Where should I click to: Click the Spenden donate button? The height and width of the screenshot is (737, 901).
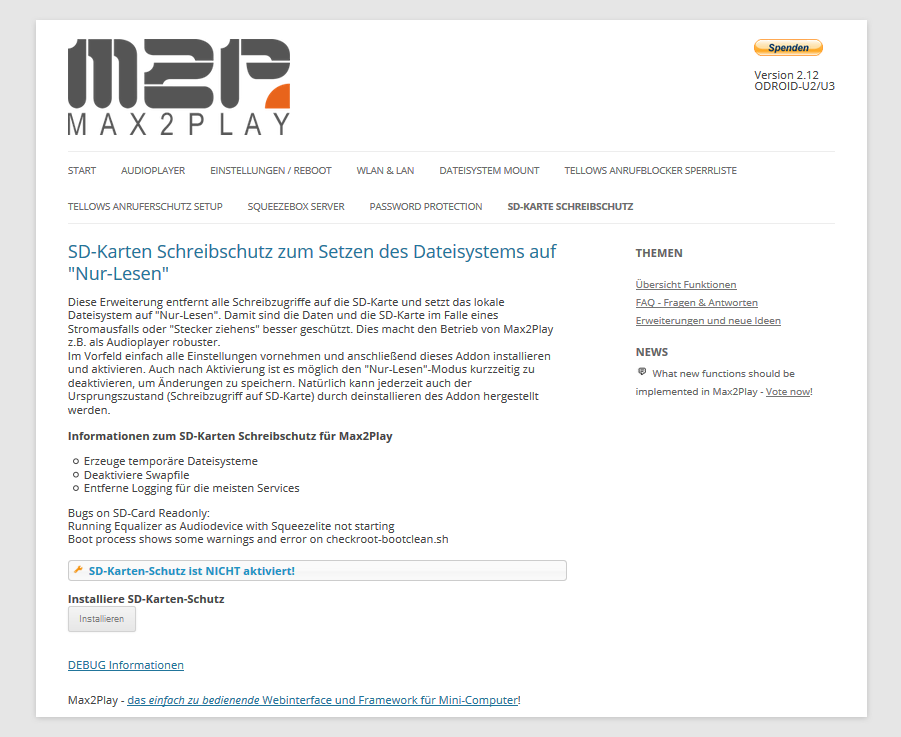tap(788, 48)
